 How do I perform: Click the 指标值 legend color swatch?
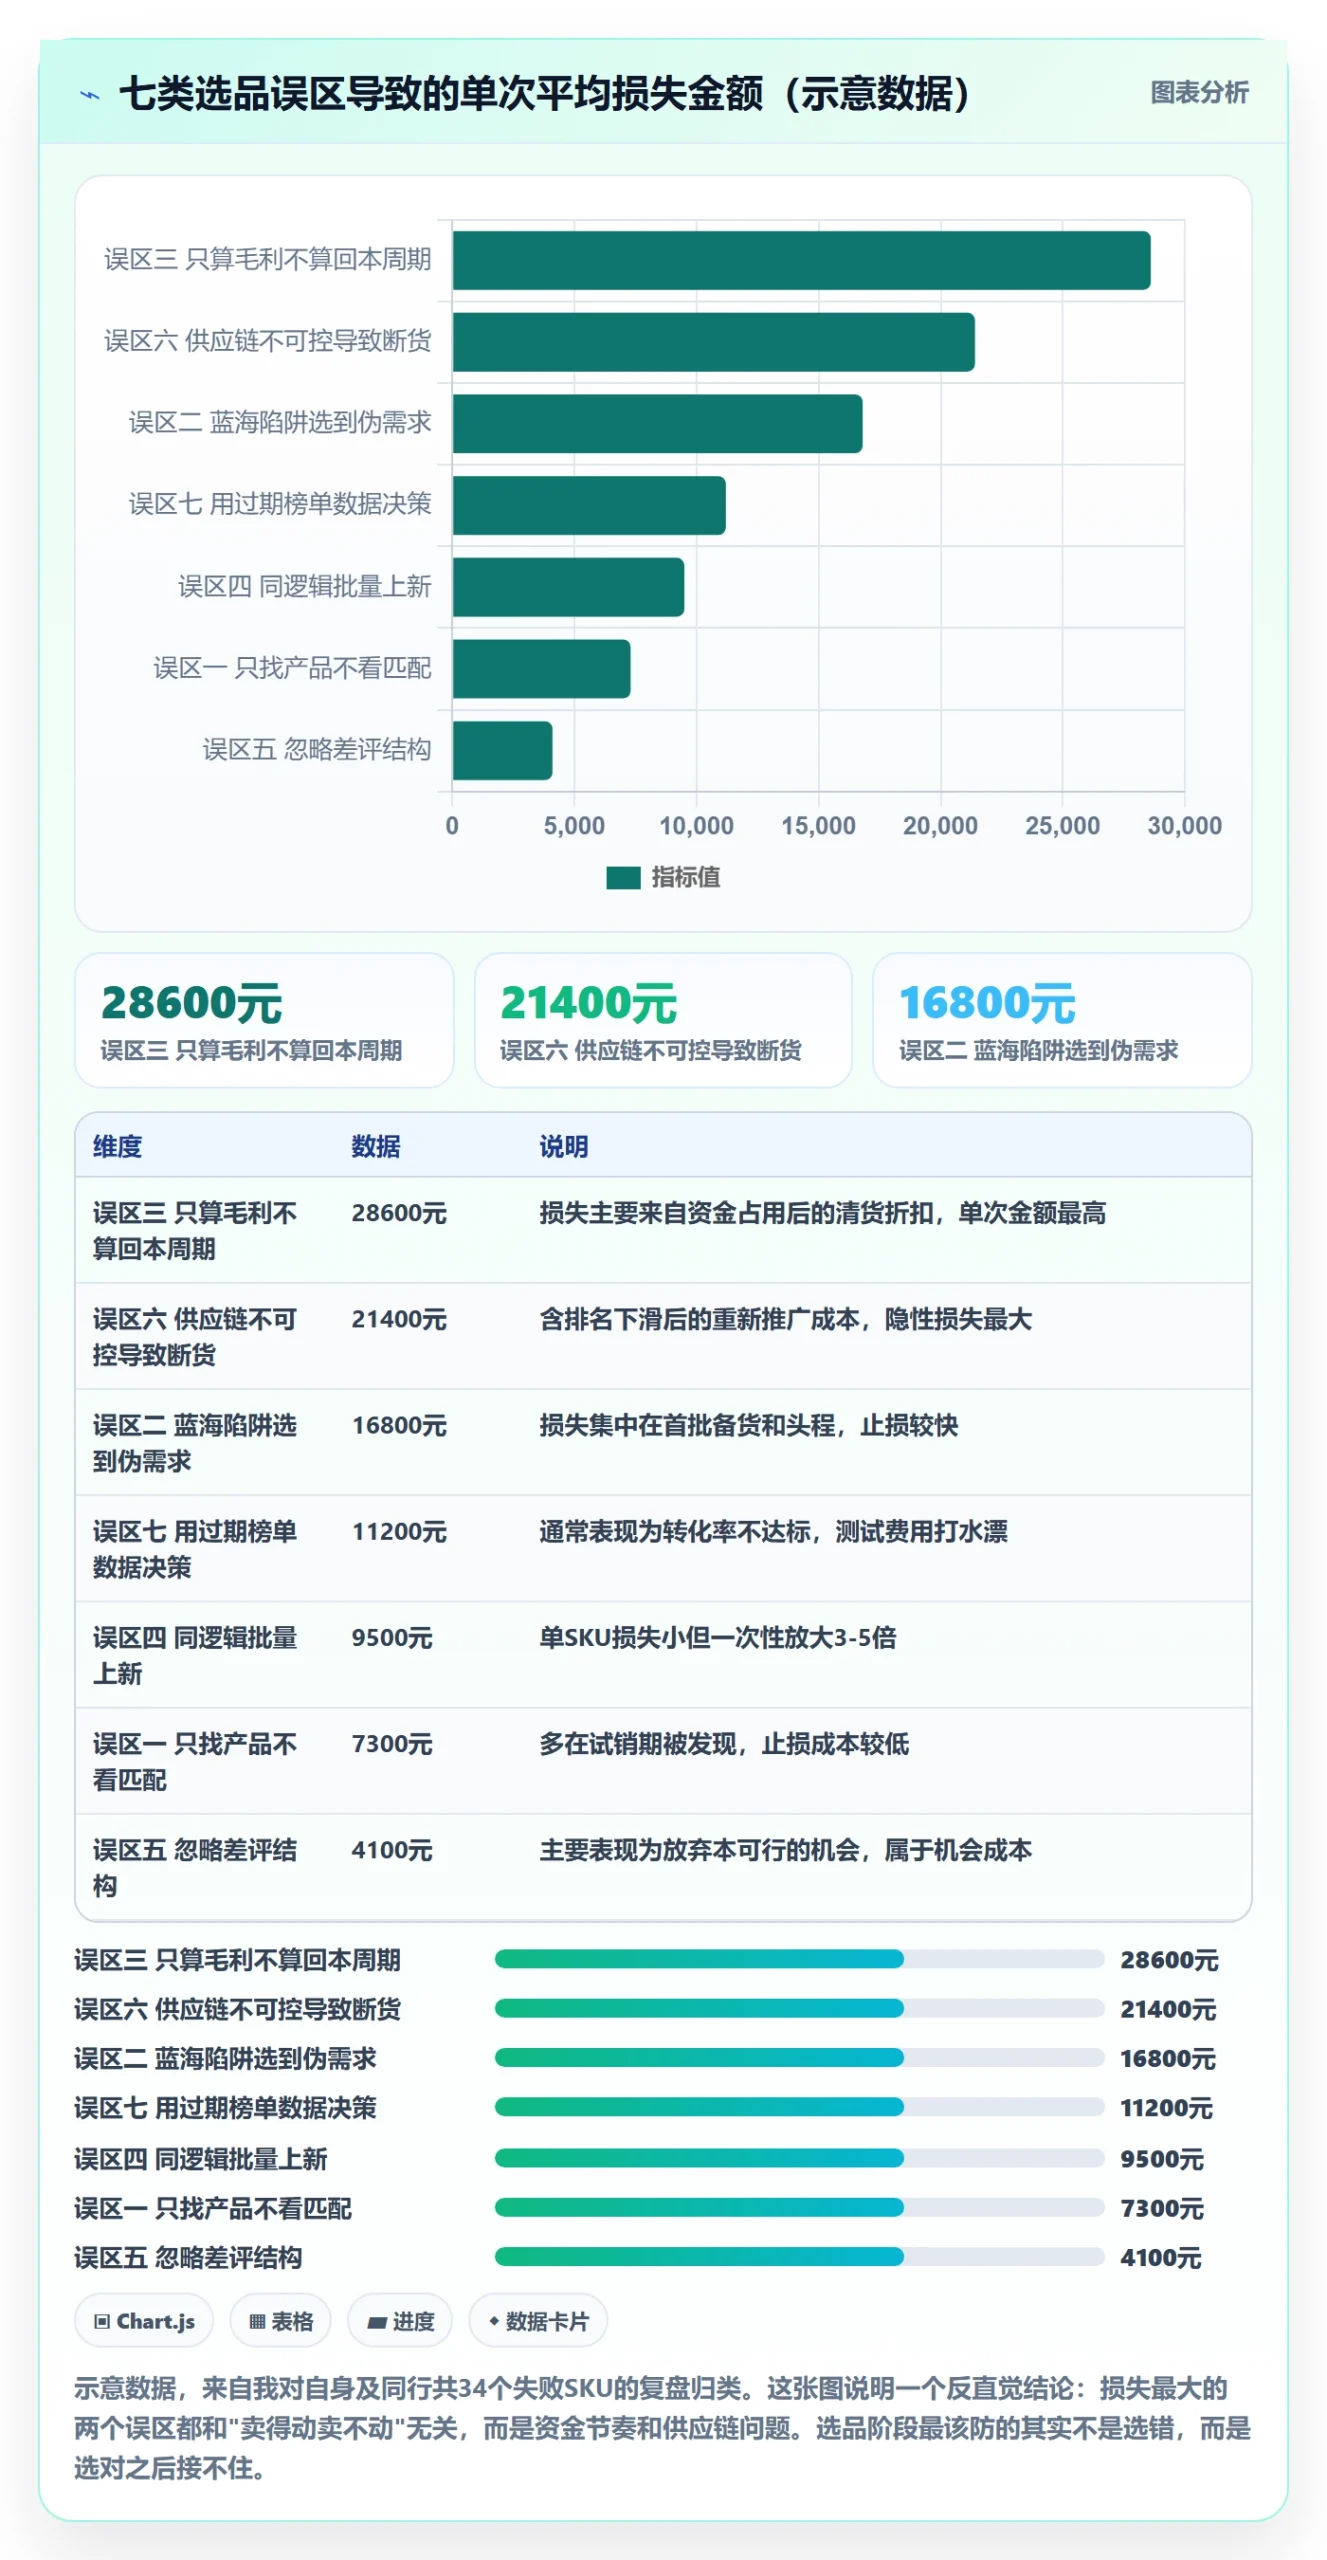pos(623,877)
